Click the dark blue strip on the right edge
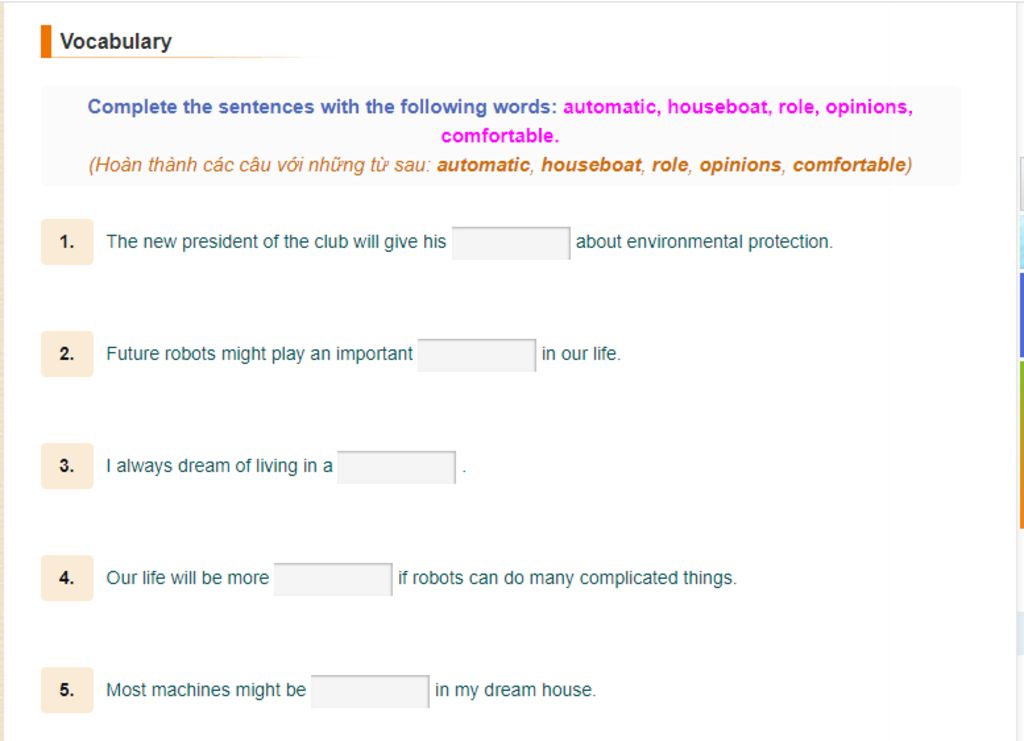Viewport: 1024px width, 741px height. [x=1021, y=315]
